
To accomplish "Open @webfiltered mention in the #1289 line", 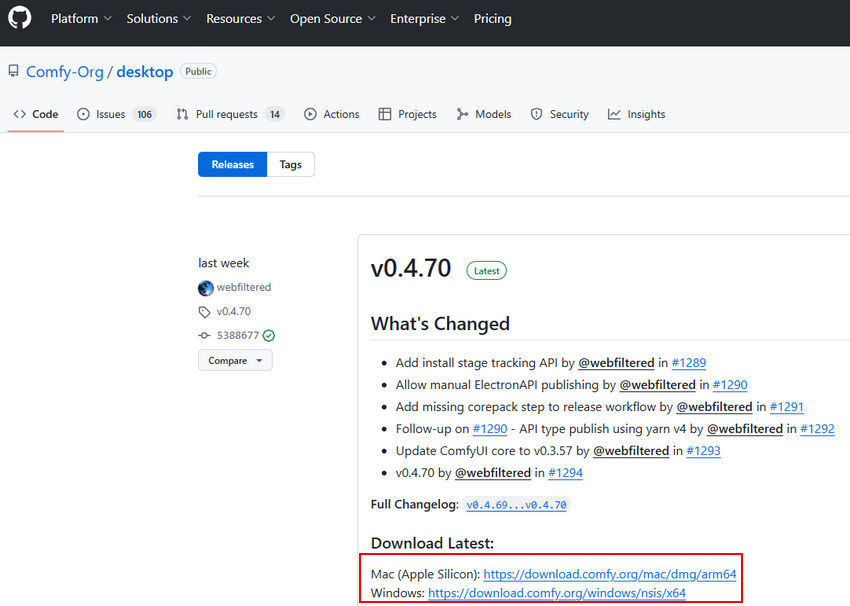I will pyautogui.click(x=616, y=363).
